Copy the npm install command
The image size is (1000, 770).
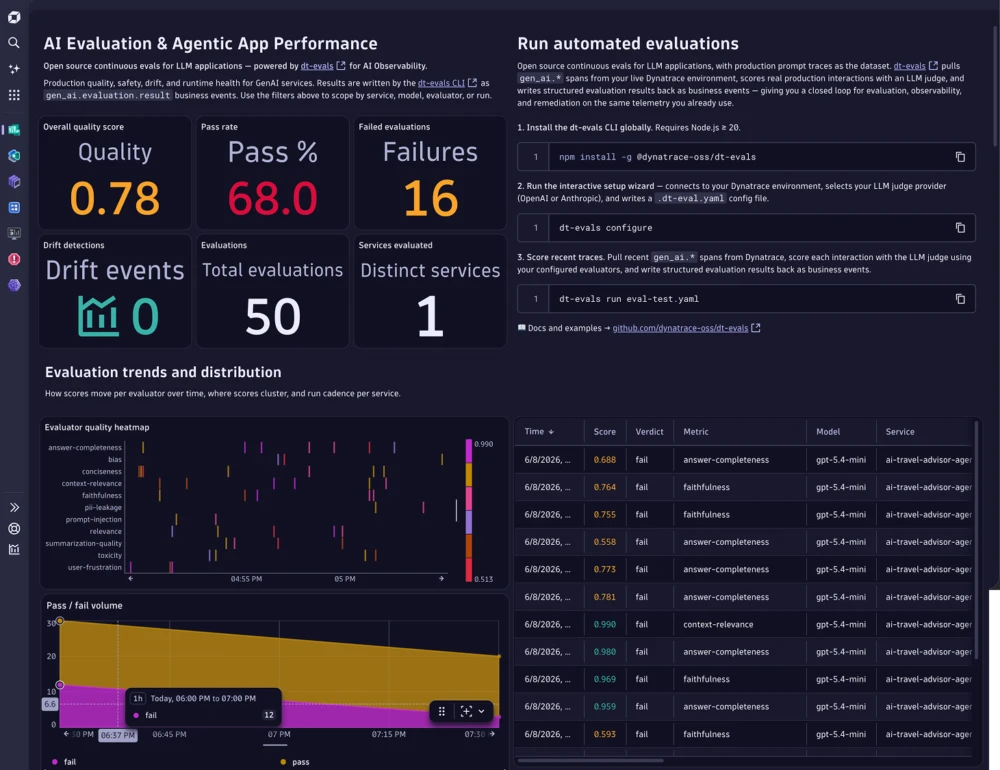tap(960, 157)
